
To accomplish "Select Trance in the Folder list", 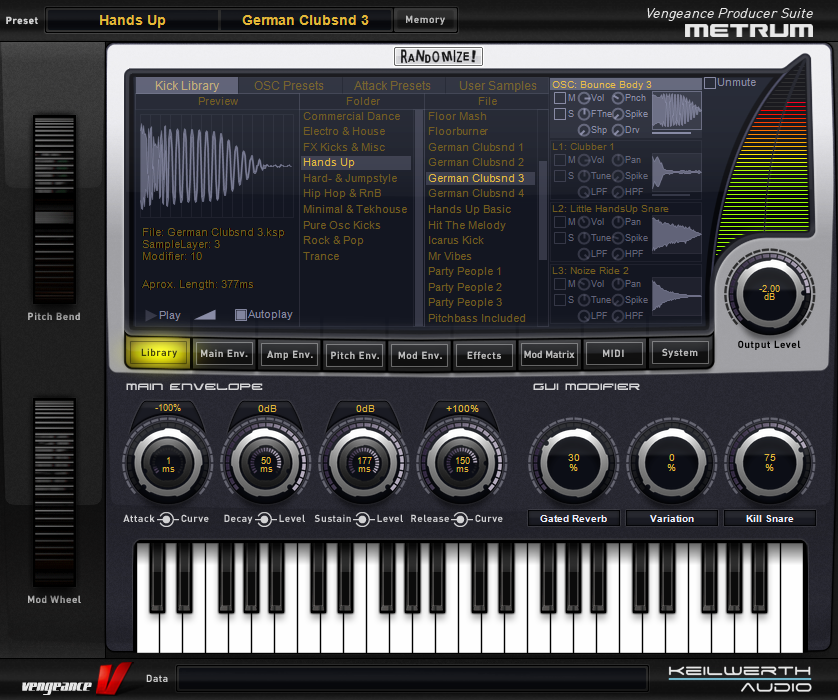I will tap(321, 256).
